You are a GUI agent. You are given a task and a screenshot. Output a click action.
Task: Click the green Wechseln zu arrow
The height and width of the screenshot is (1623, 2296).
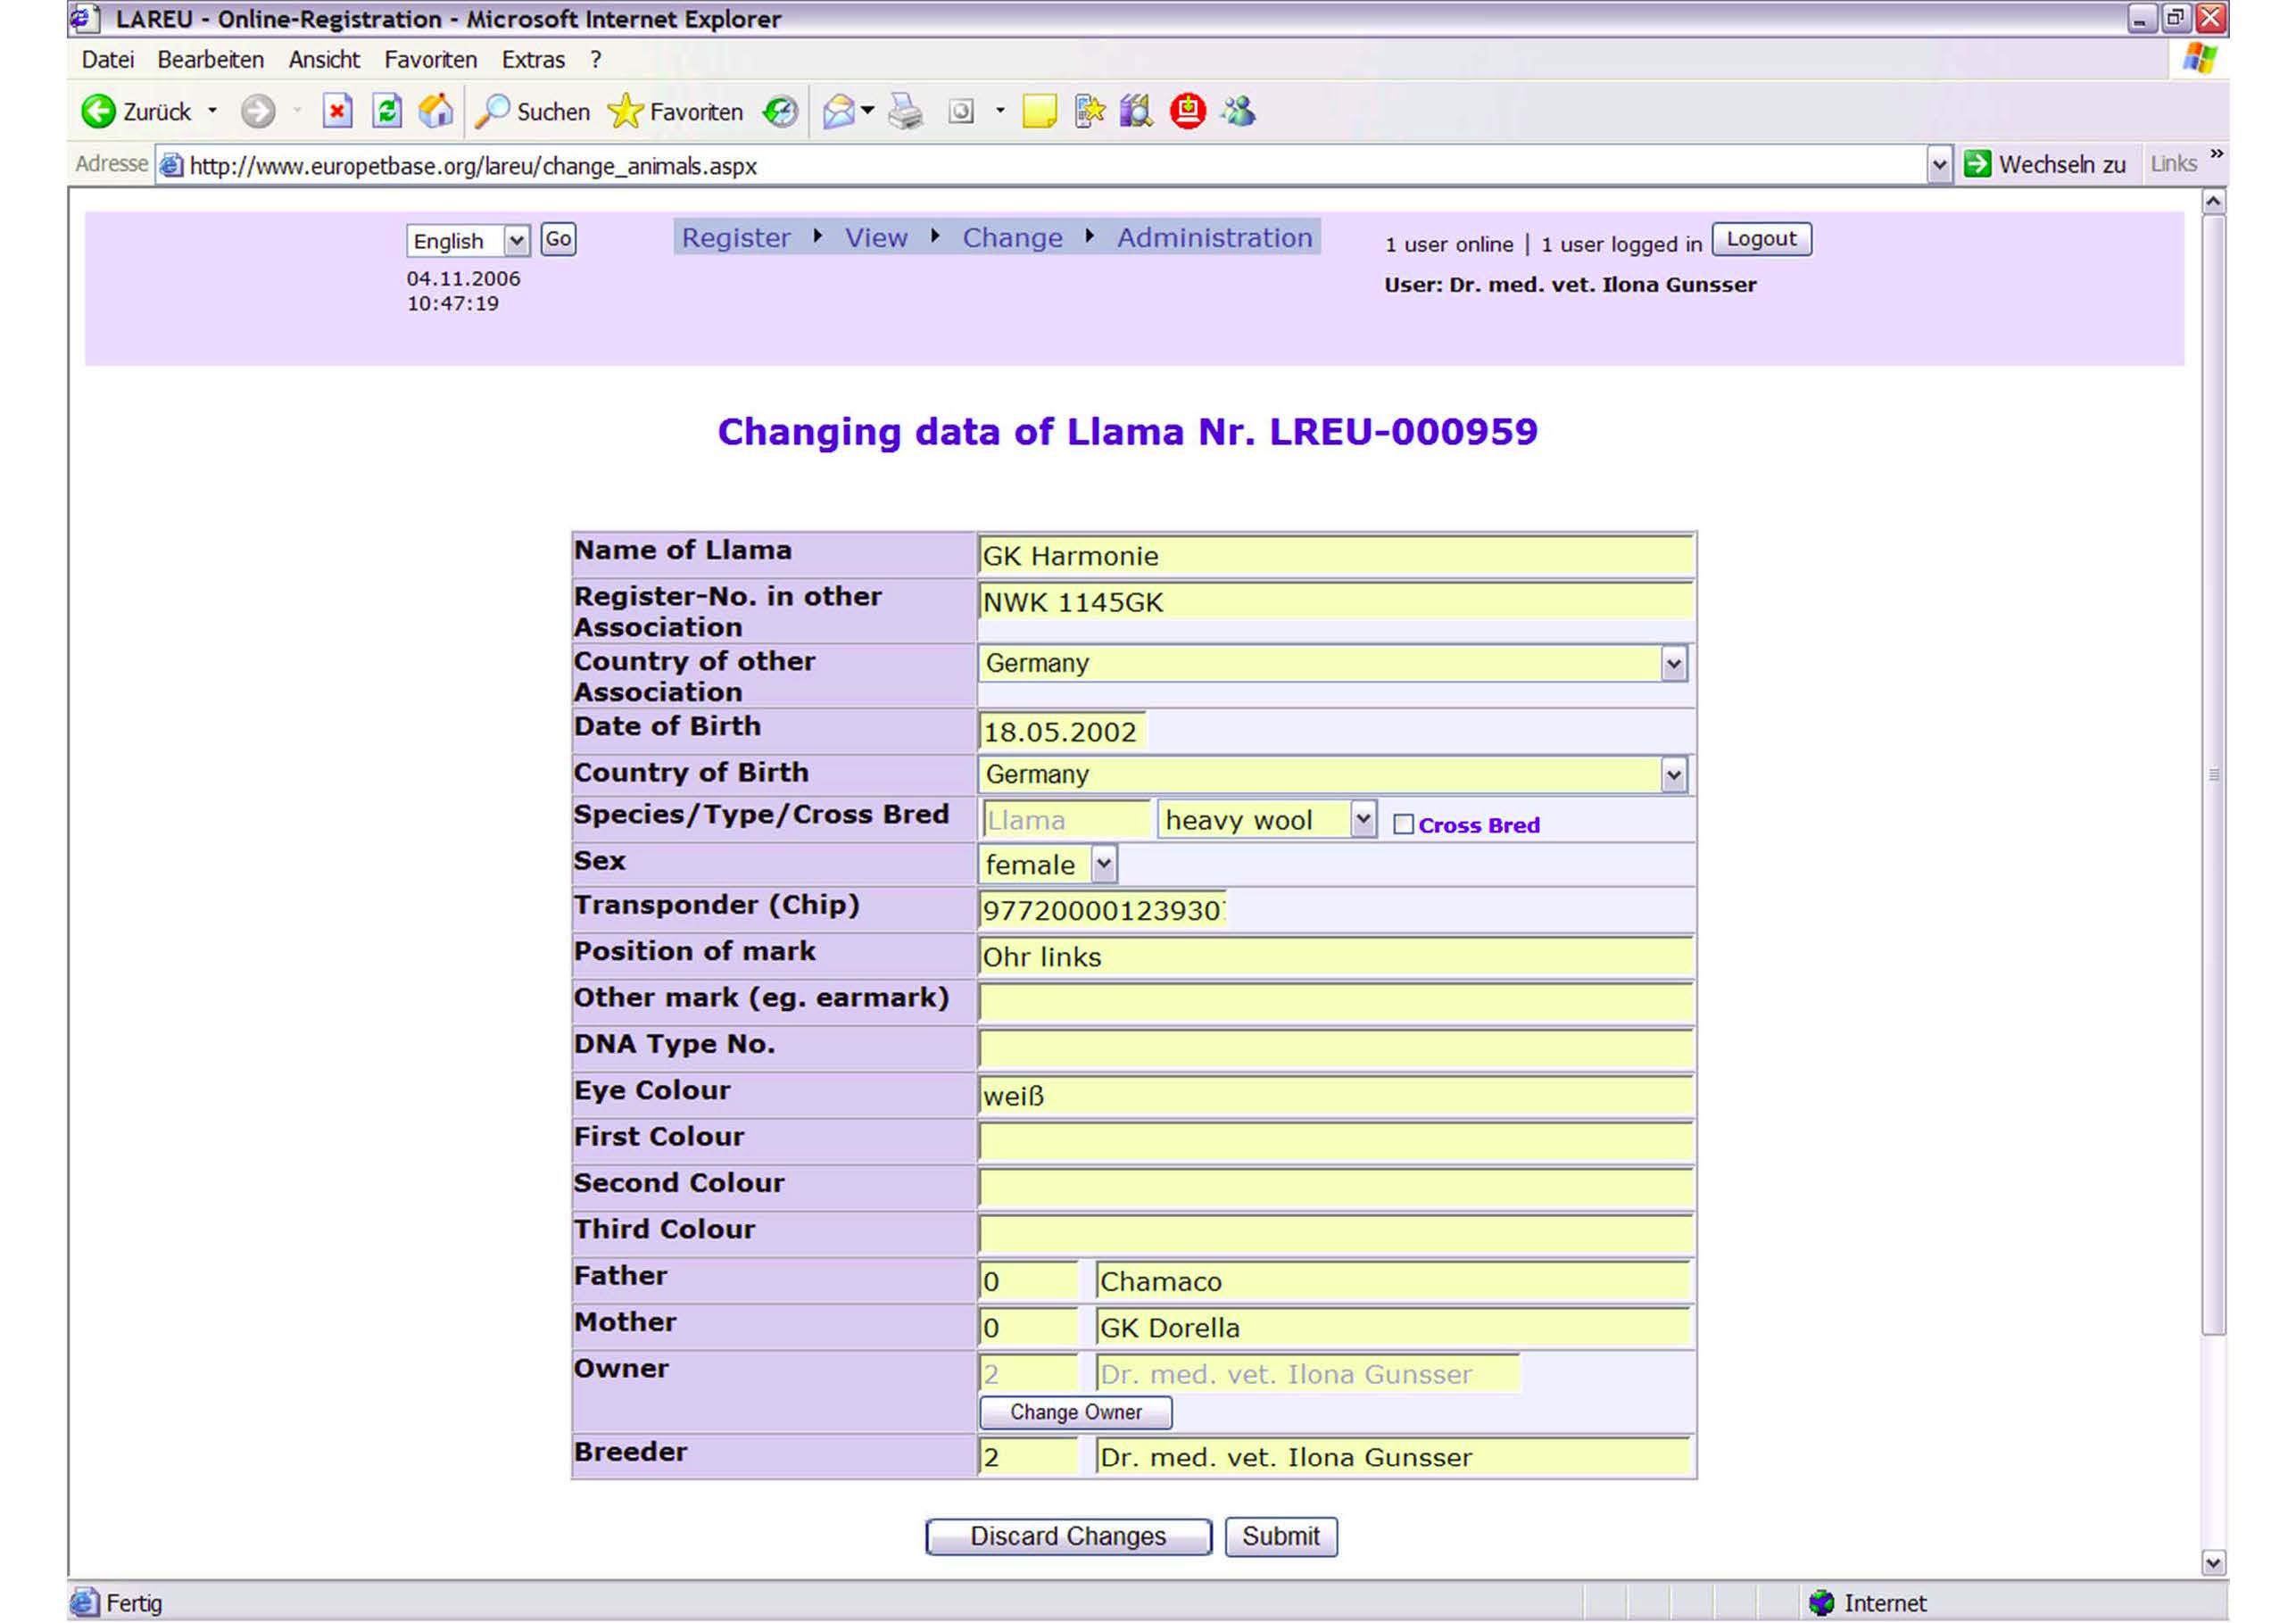(1977, 164)
